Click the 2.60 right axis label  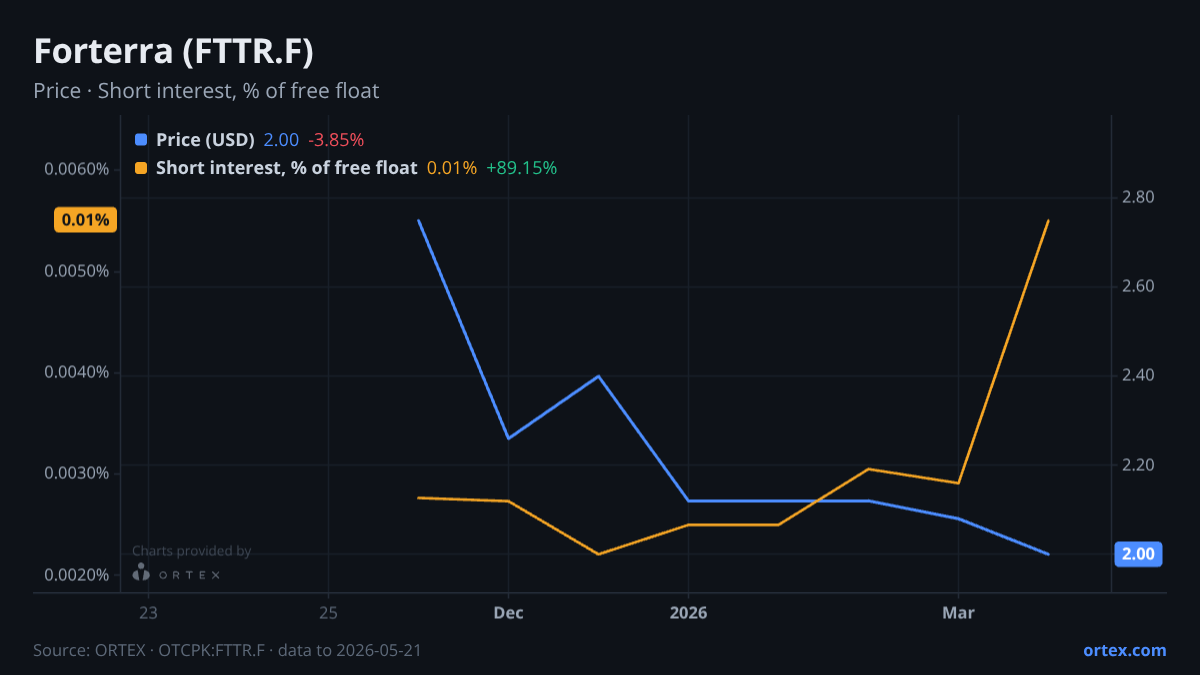coord(1139,286)
